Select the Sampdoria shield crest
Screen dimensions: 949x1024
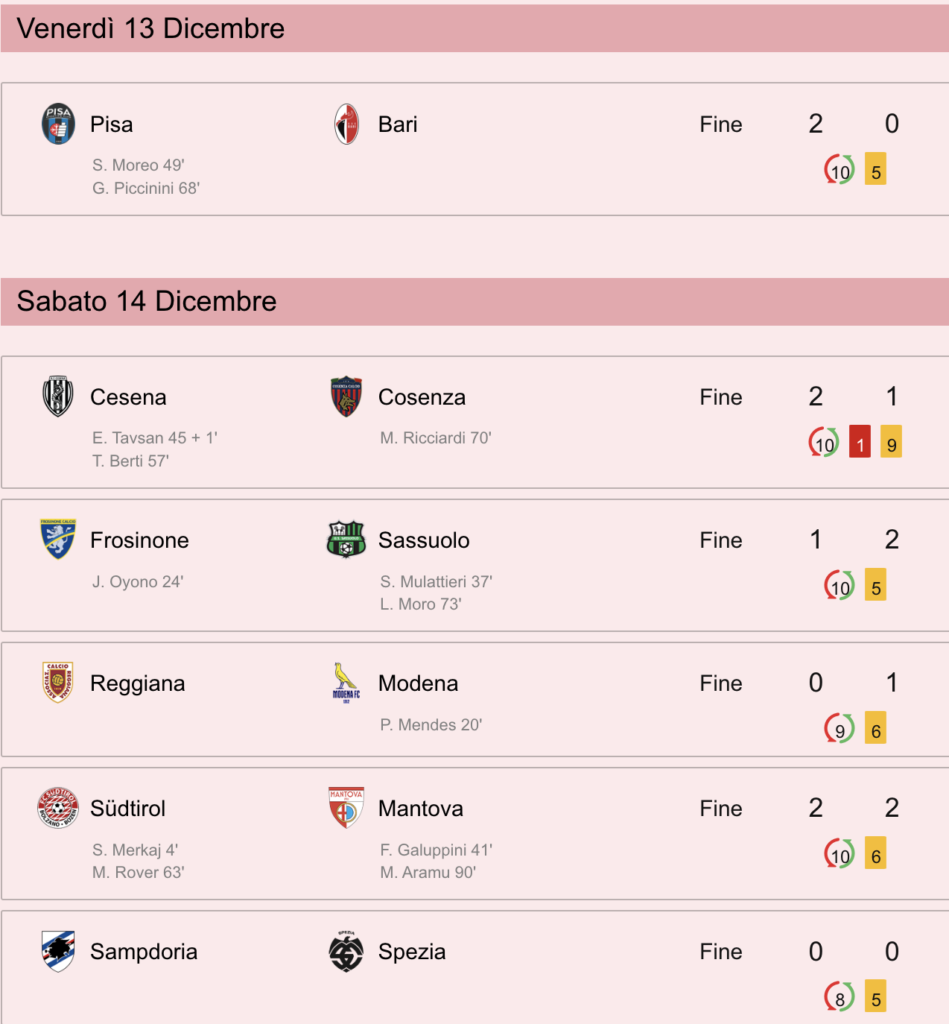click(x=58, y=952)
